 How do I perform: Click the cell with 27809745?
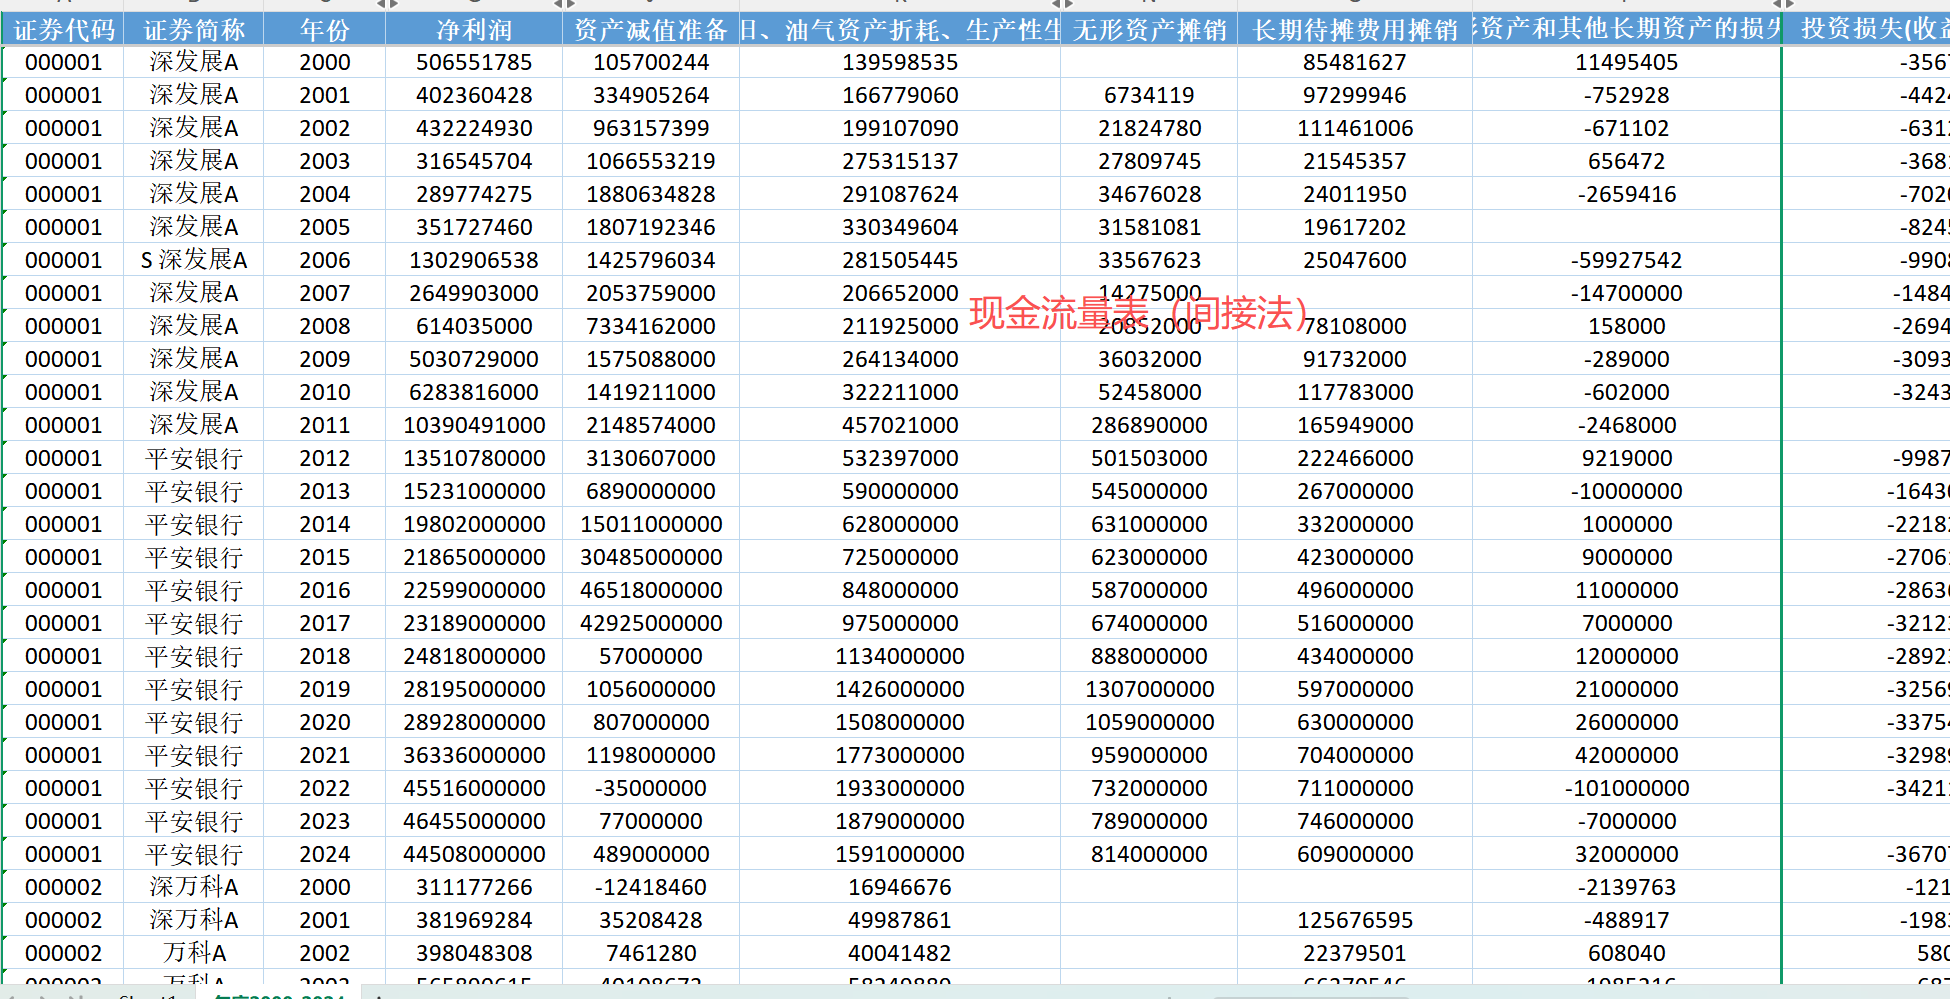pos(1149,161)
